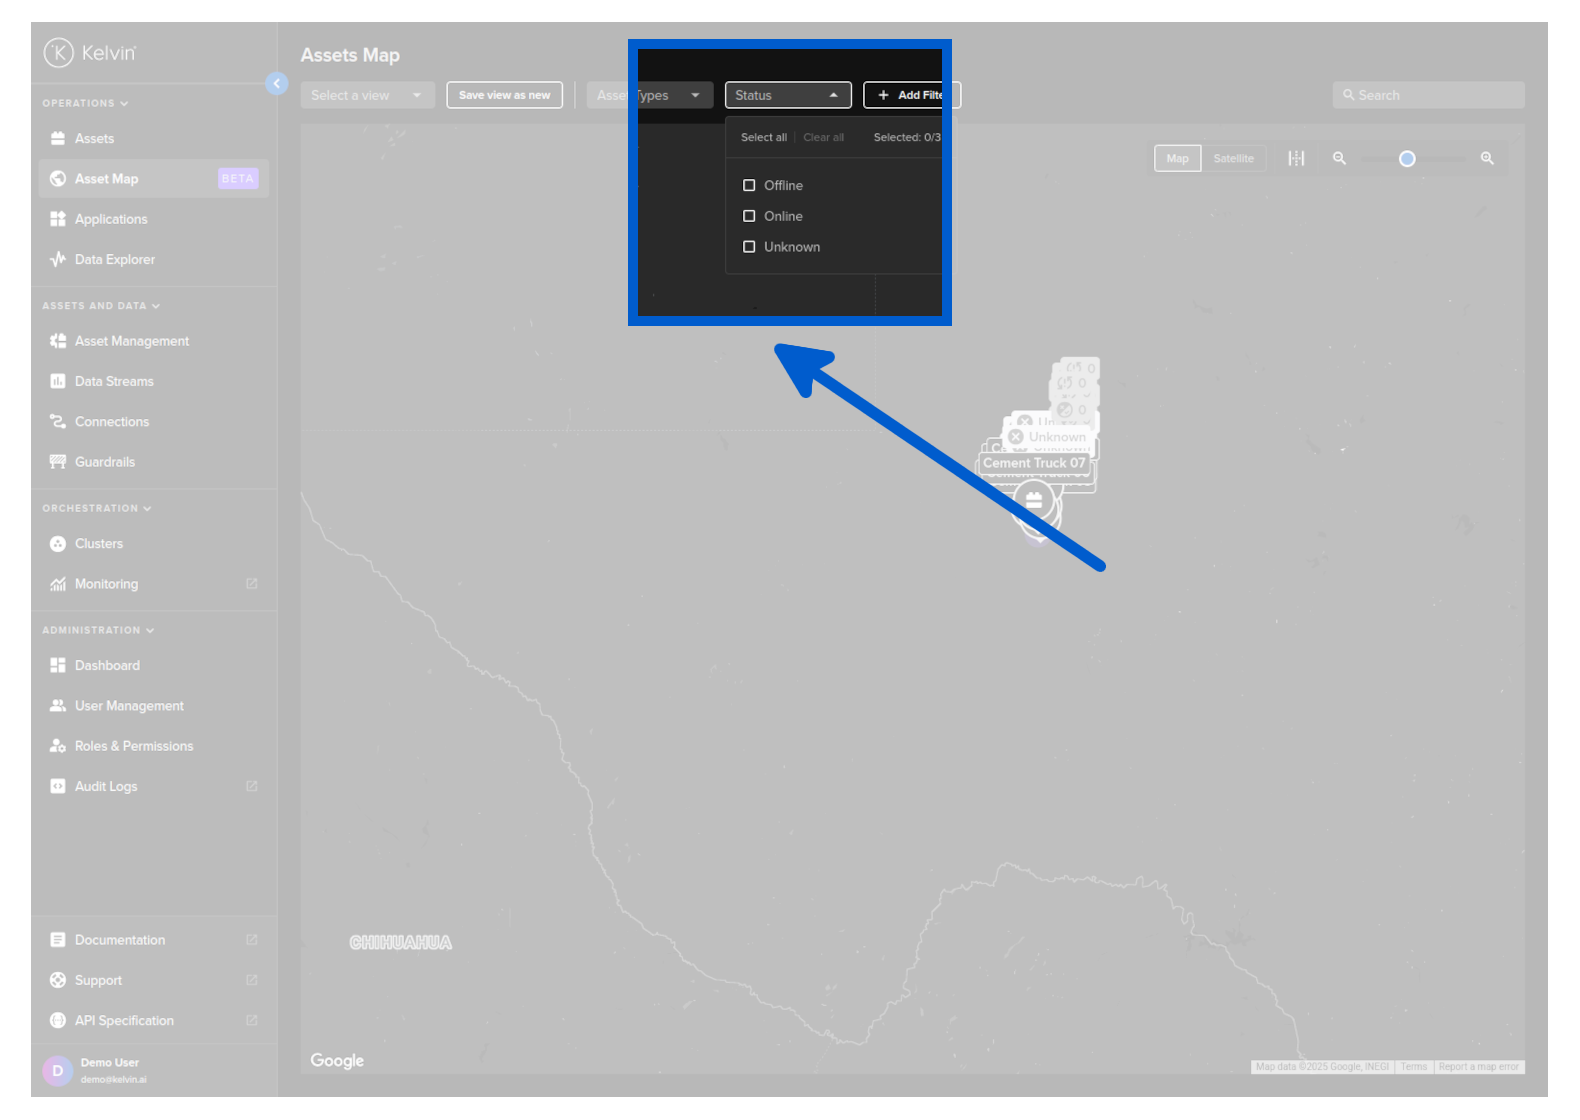Screen dimensions: 1580x1120
Task: Tick the Unknown status checkbox
Action: tap(749, 247)
